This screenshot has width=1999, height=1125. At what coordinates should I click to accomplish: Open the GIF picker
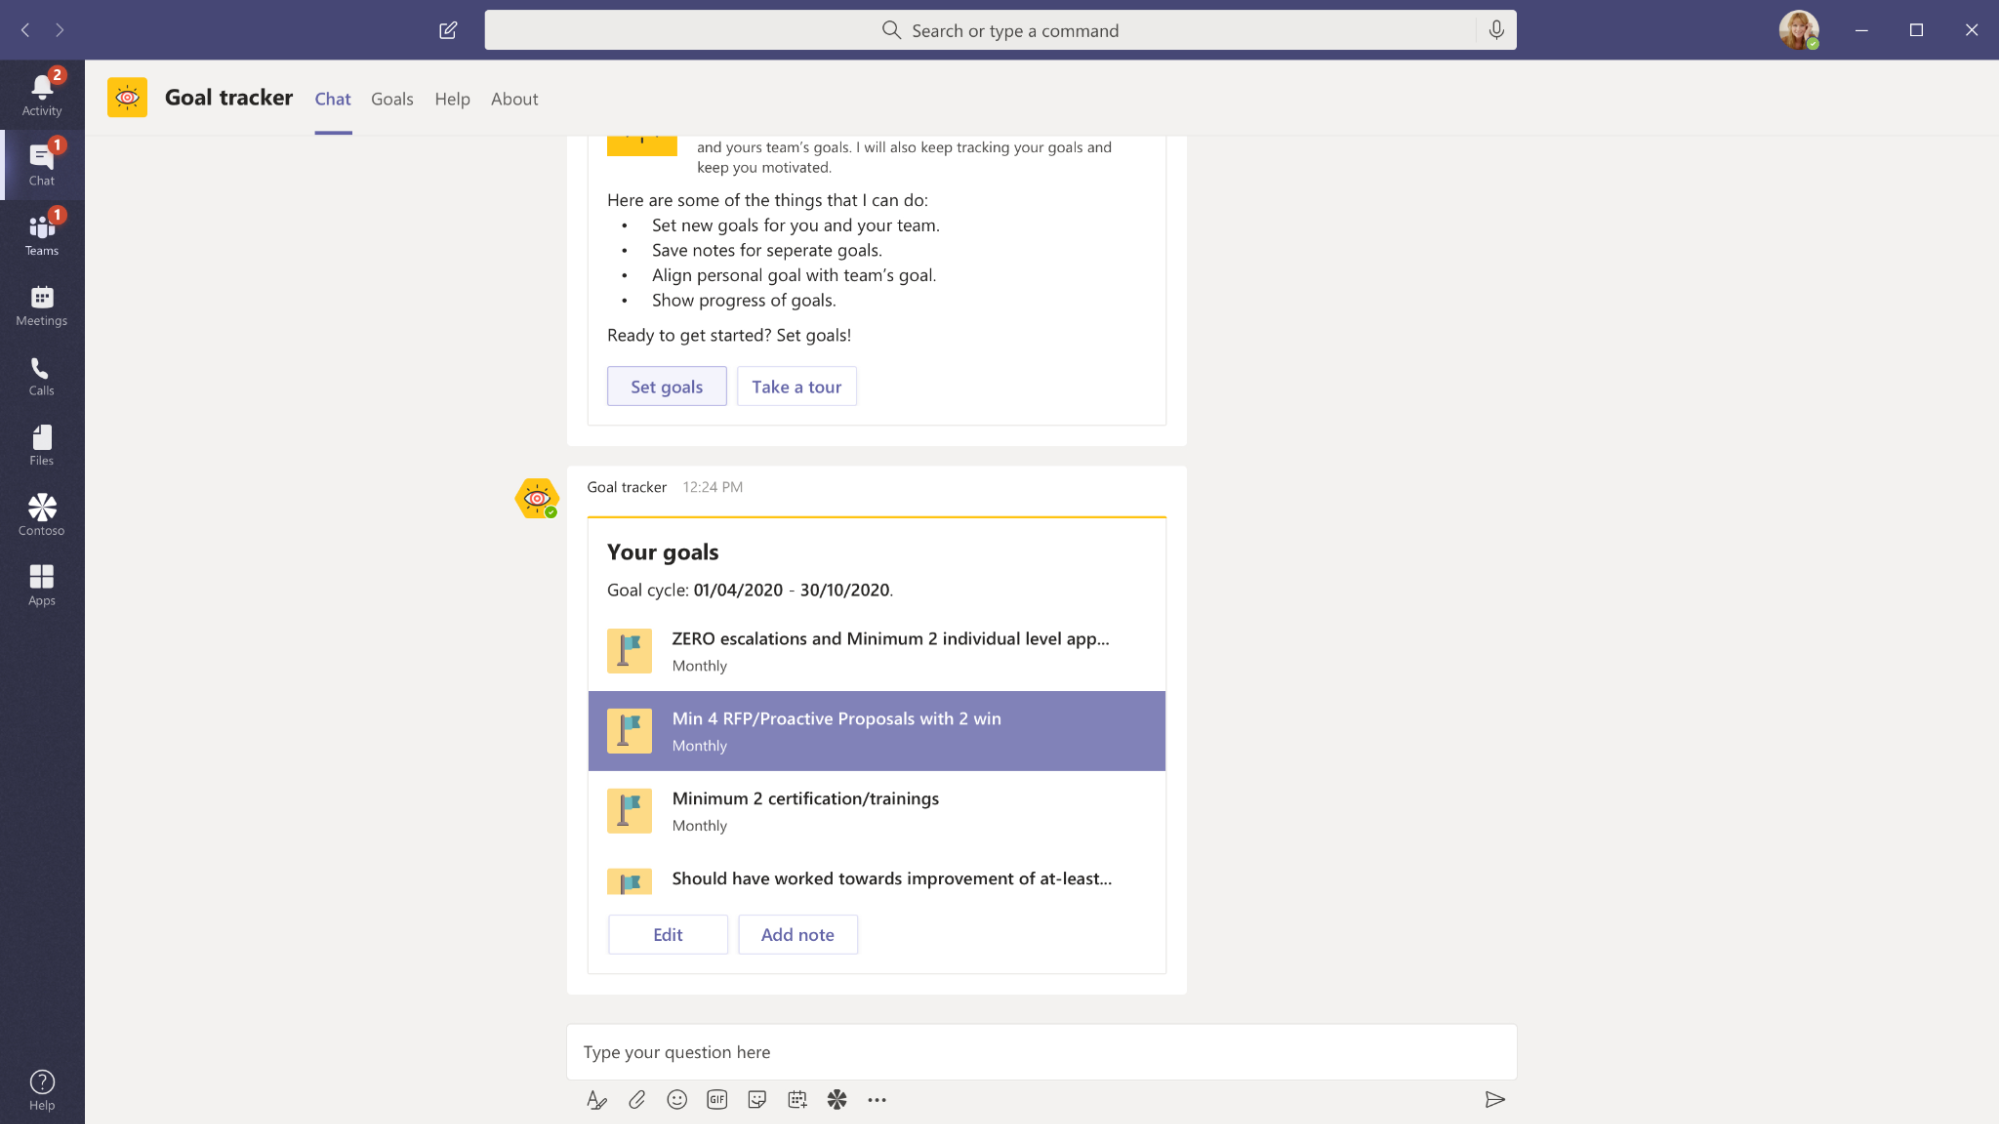click(x=717, y=1099)
